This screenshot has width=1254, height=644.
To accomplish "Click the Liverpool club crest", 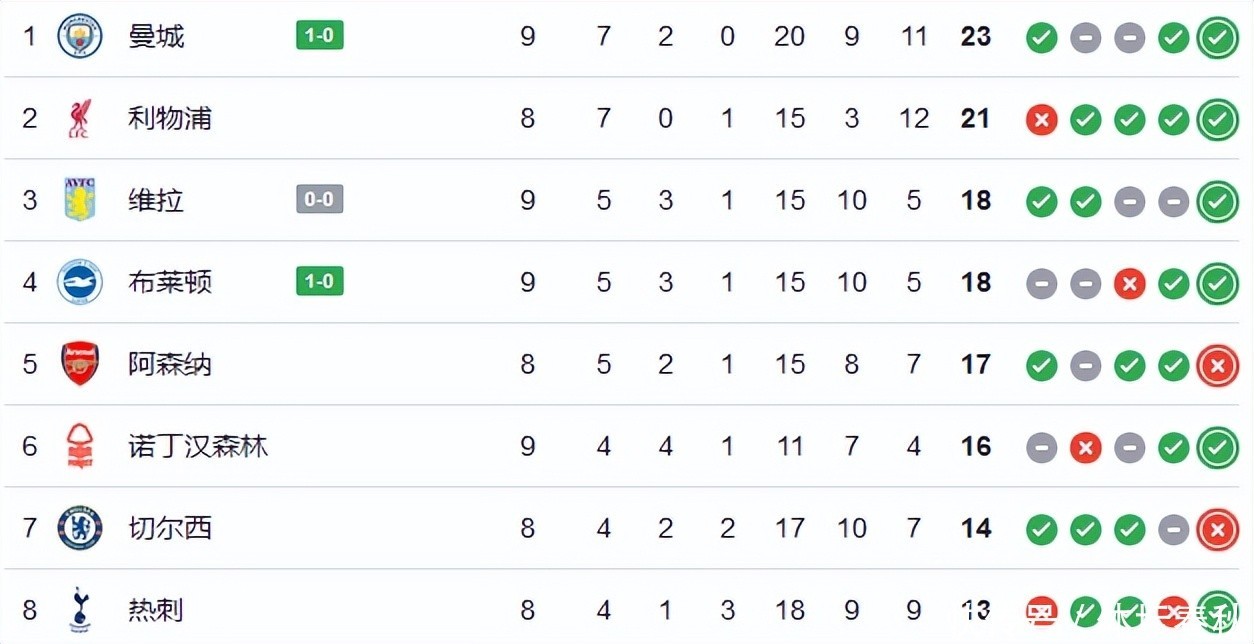I will [x=80, y=119].
